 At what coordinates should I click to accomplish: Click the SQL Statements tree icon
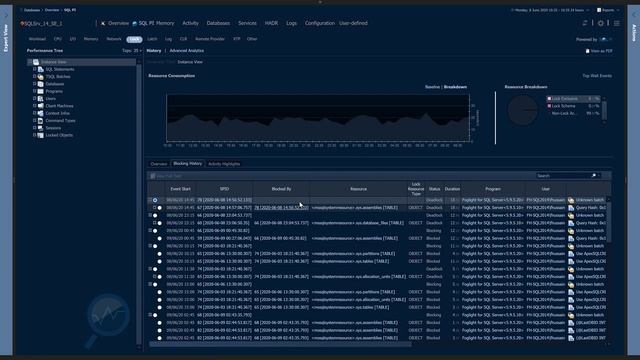tap(40, 69)
